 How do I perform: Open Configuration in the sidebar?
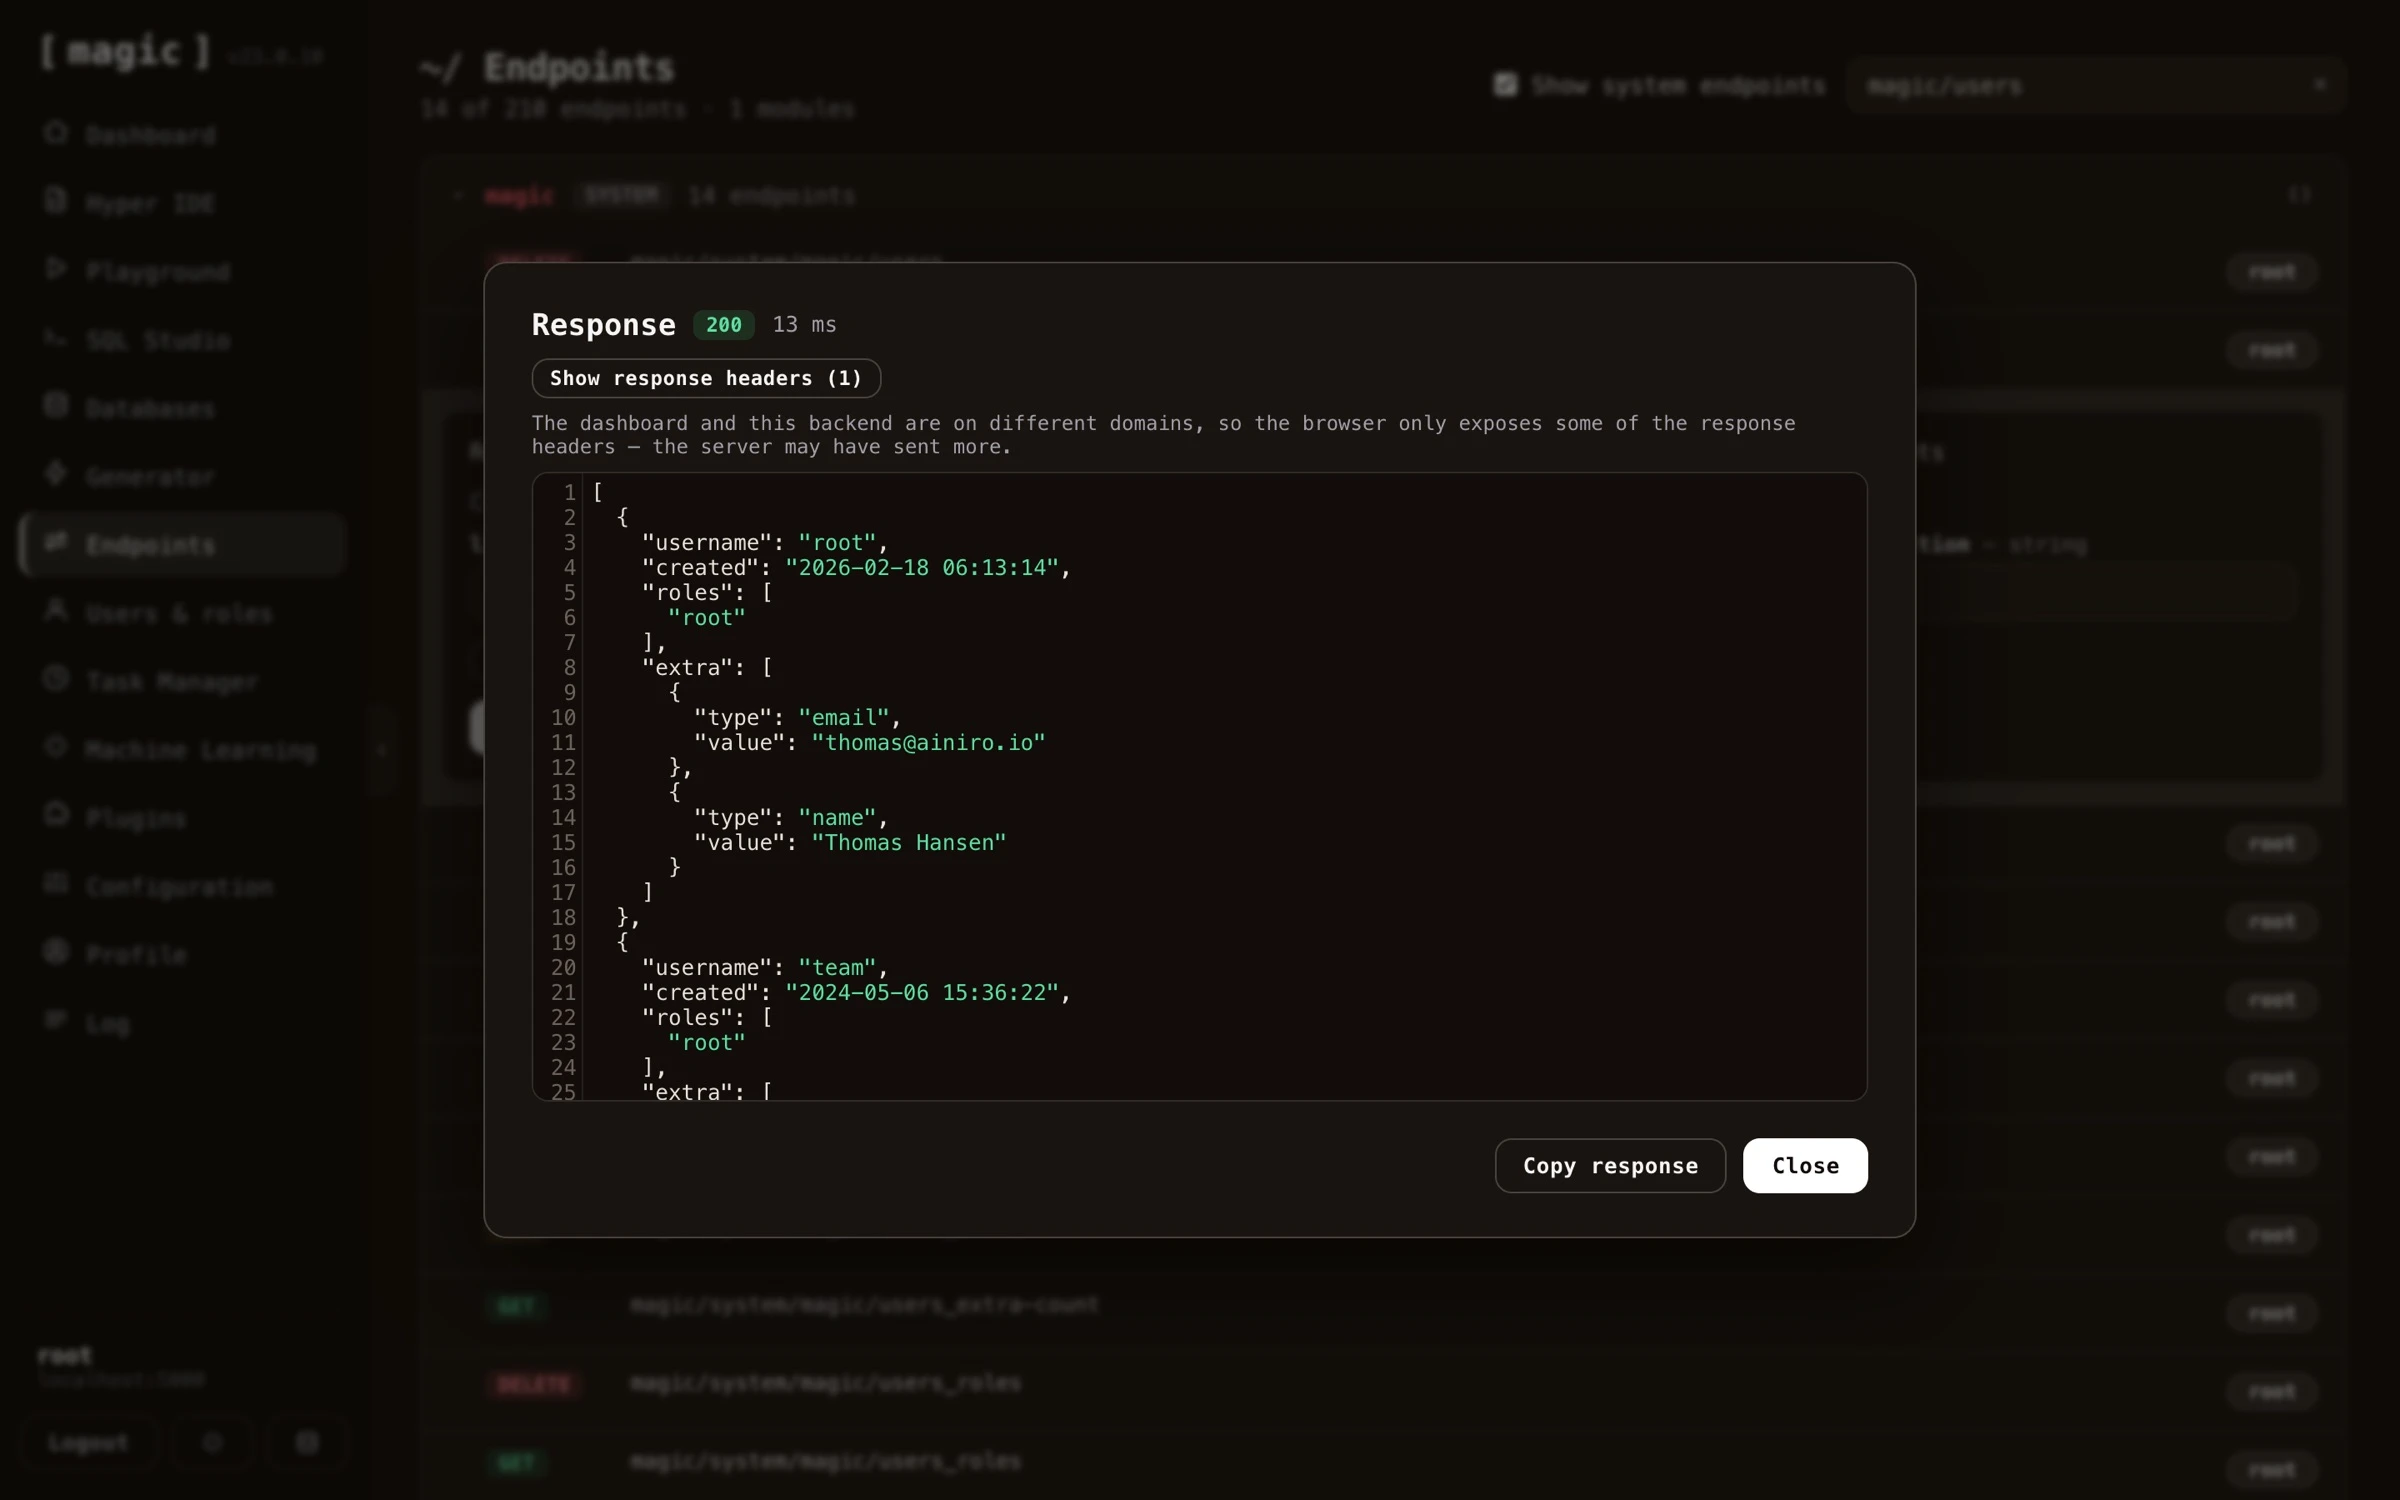click(x=182, y=886)
